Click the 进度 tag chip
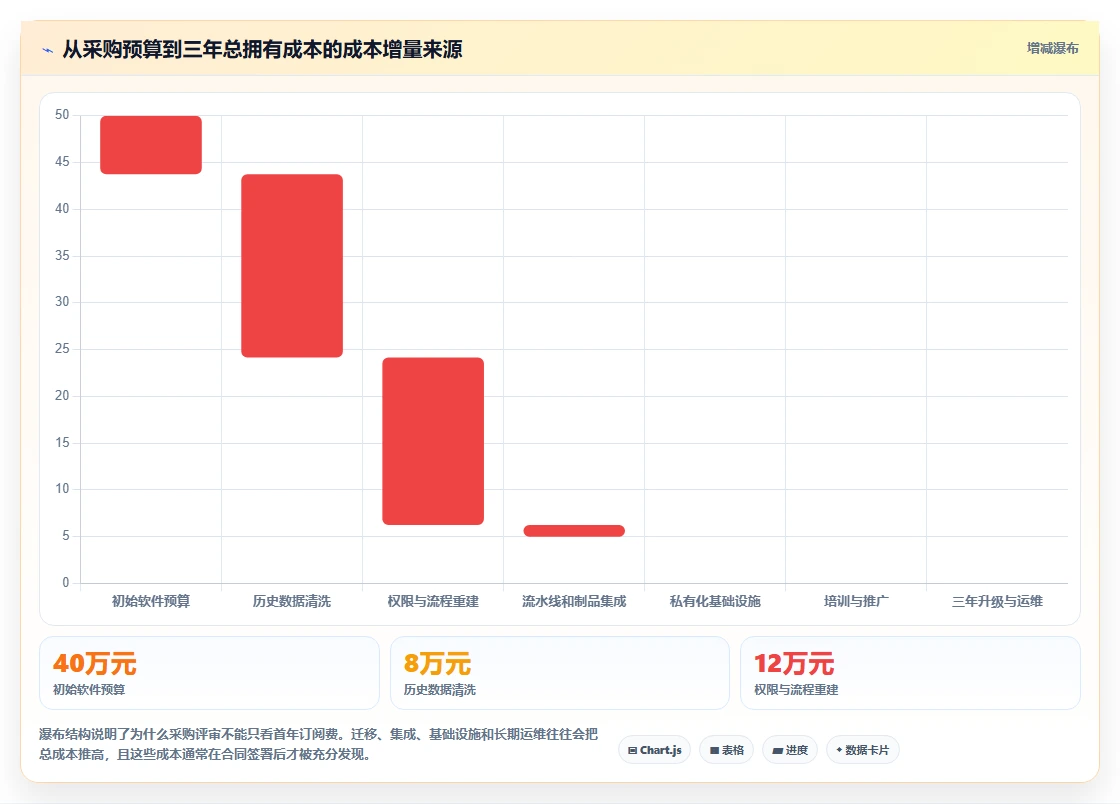Screen dimensions: 1120x804 [790, 750]
